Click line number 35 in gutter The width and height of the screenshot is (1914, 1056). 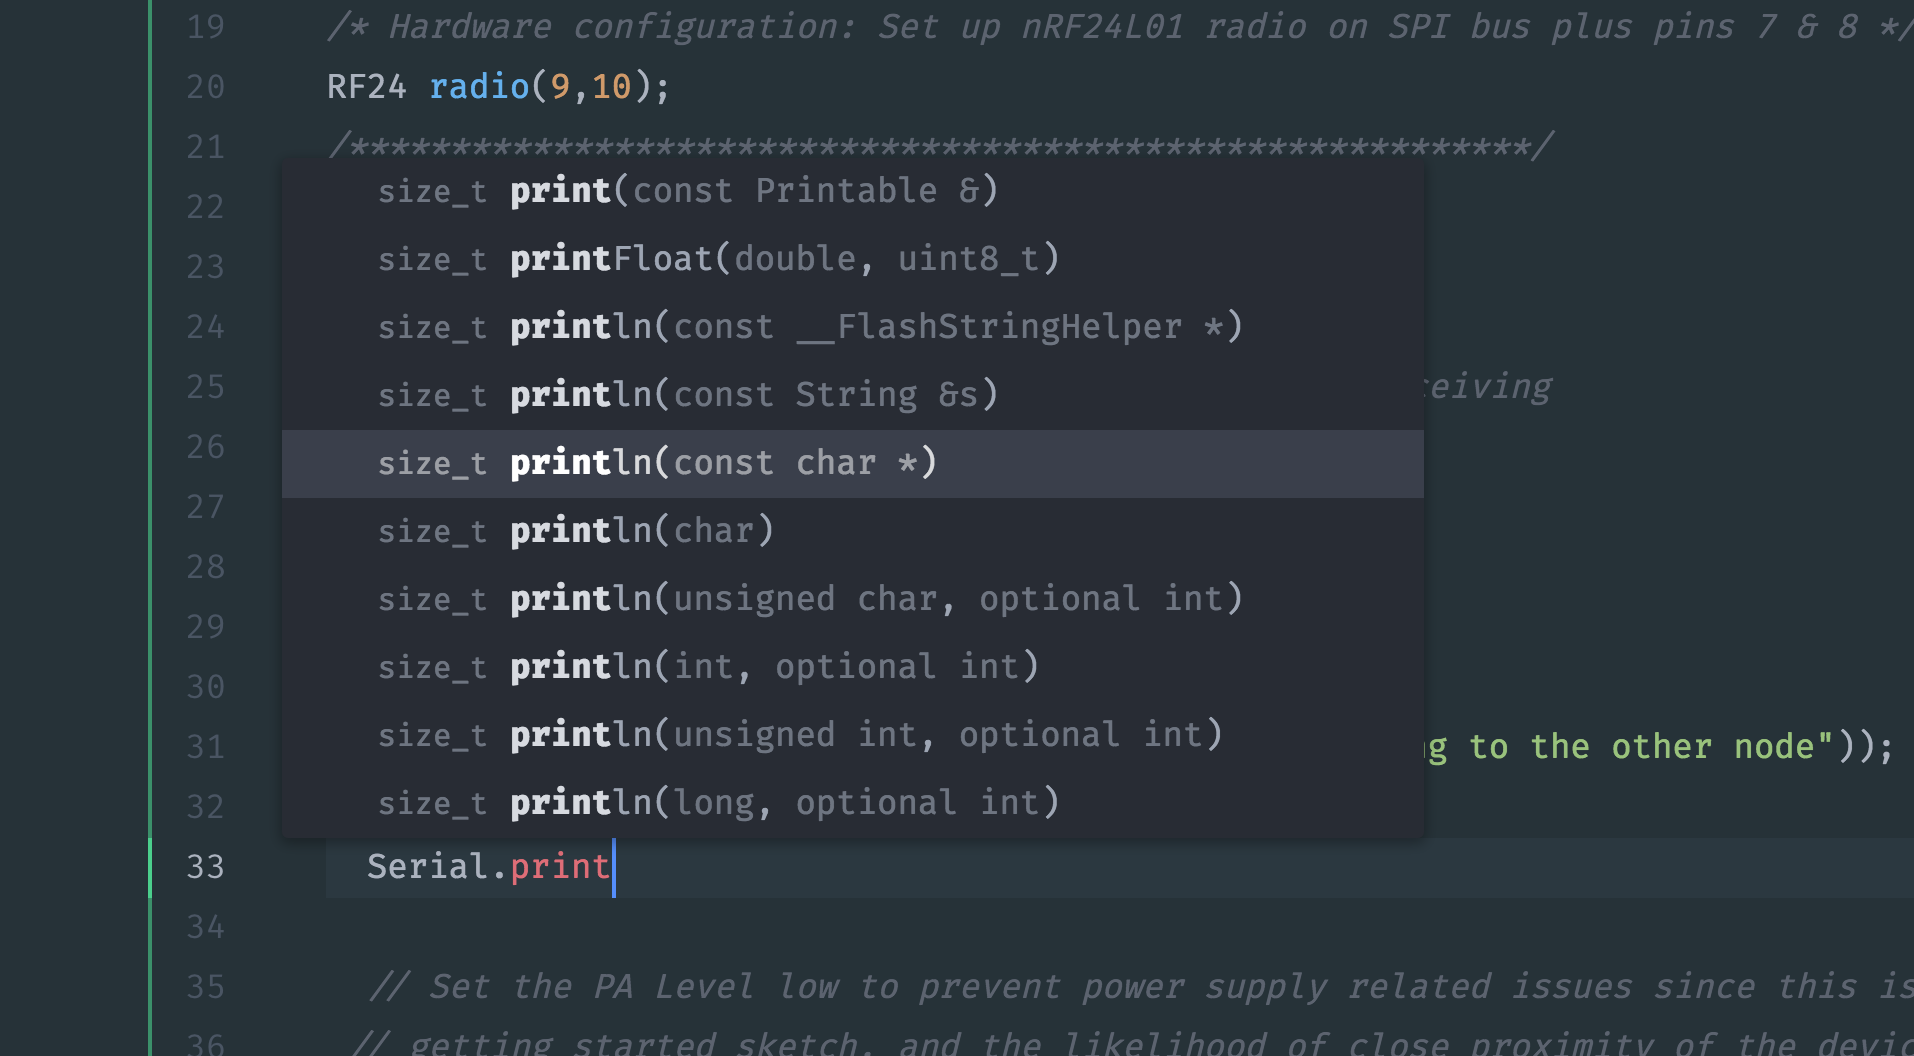[205, 987]
